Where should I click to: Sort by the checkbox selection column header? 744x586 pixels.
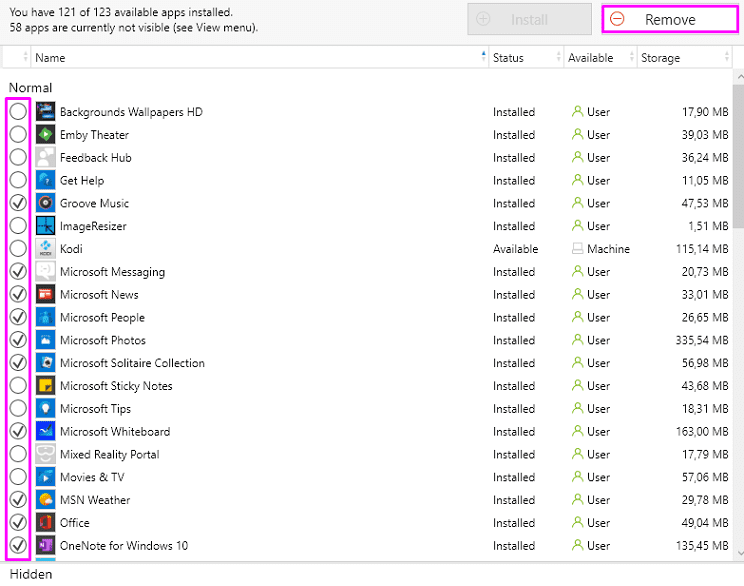point(17,57)
